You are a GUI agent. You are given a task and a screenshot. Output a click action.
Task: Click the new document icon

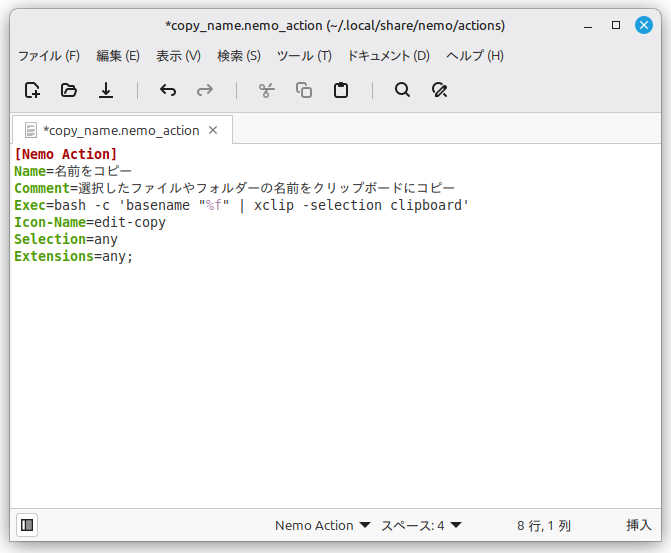pos(32,90)
